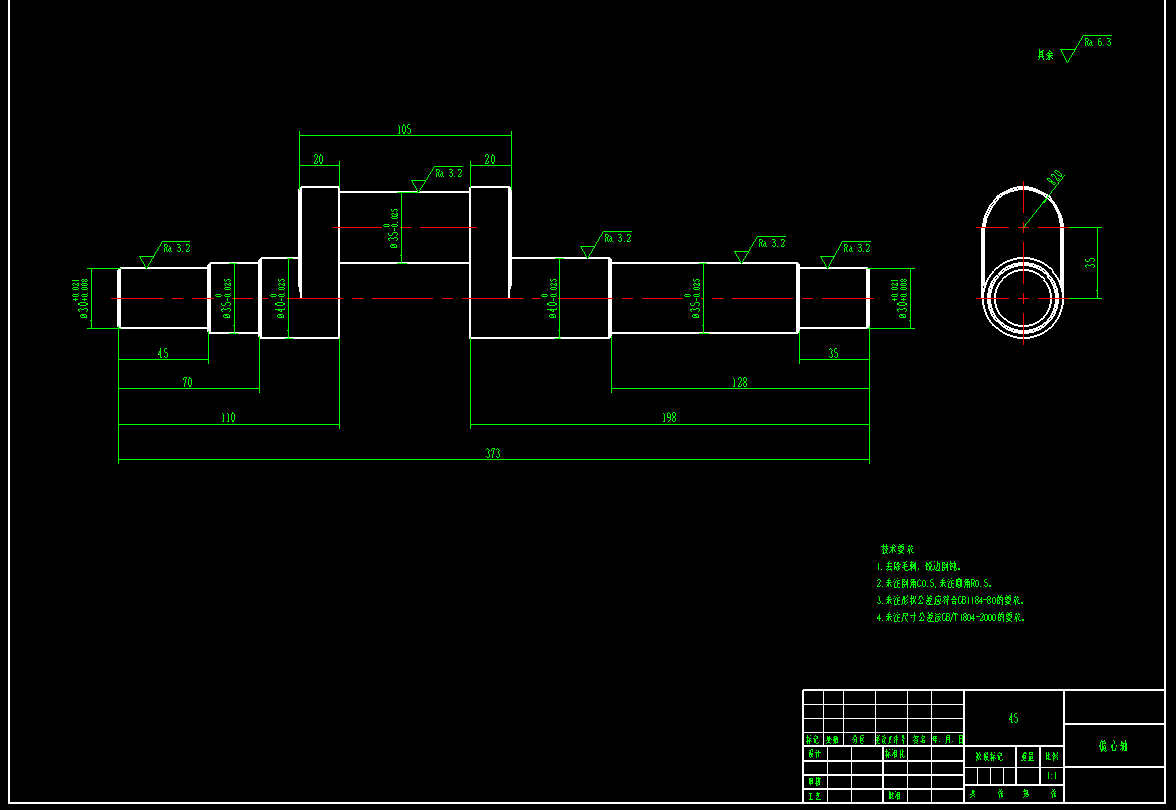This screenshot has height=810, width=1176.
Task: Select ø40-0.025 dimension left of the crank
Action: tap(278, 298)
